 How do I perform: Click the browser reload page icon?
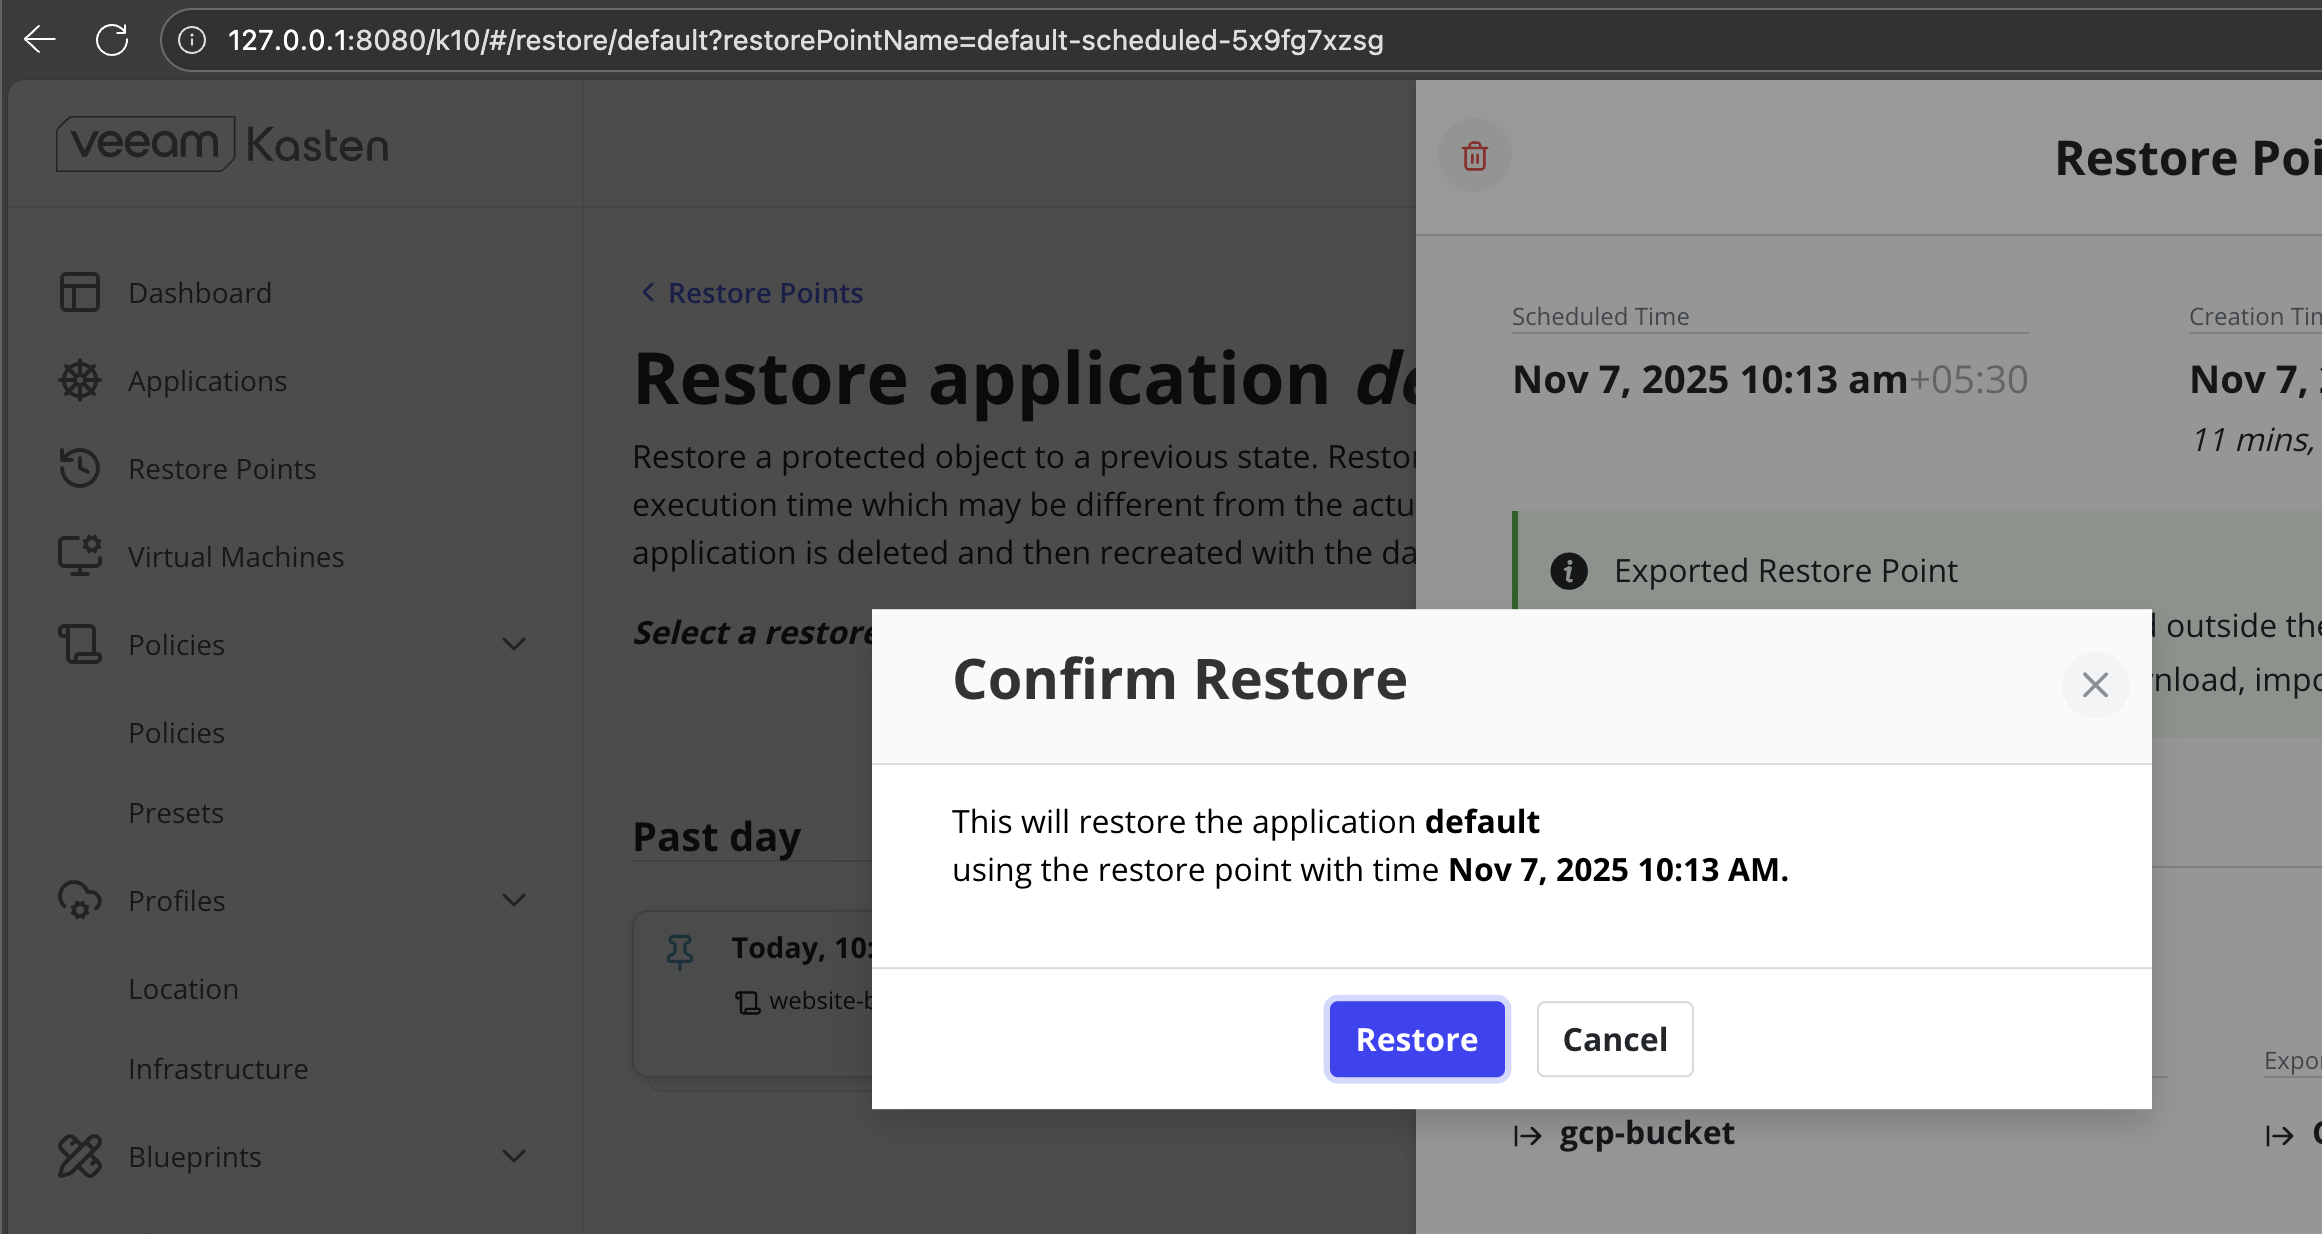(112, 40)
